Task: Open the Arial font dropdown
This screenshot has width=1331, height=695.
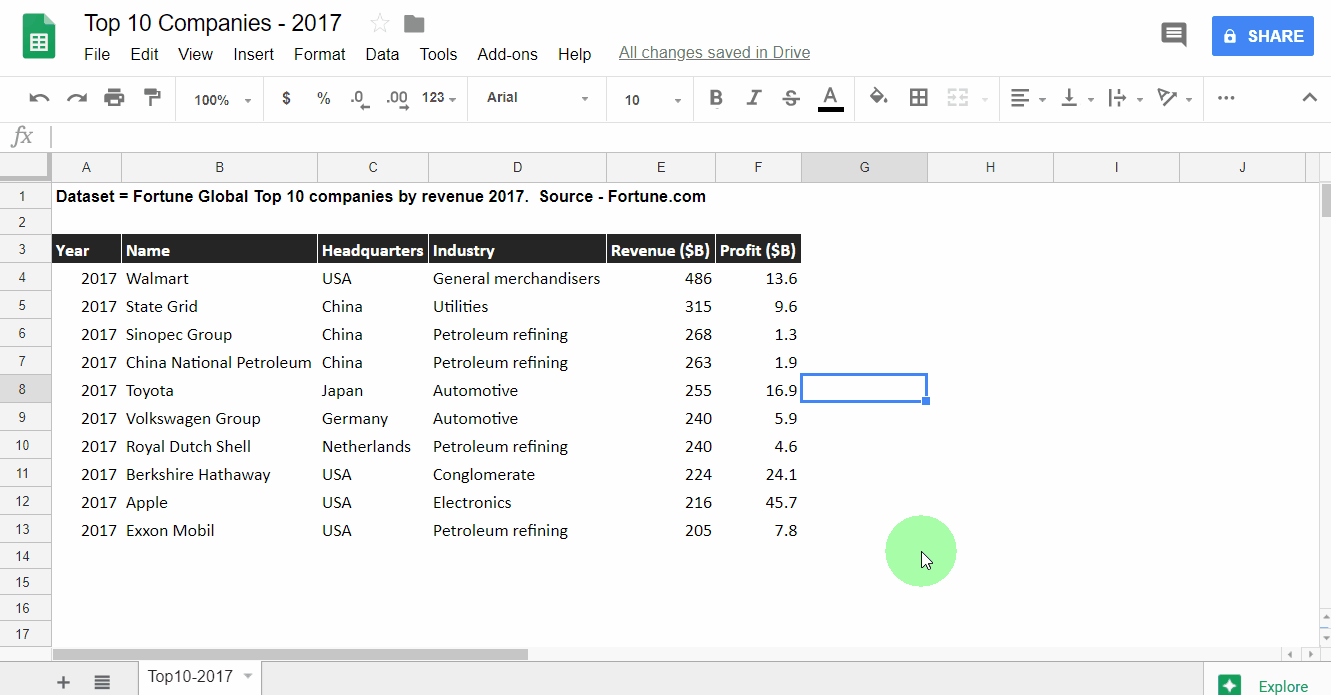Action: coord(538,98)
